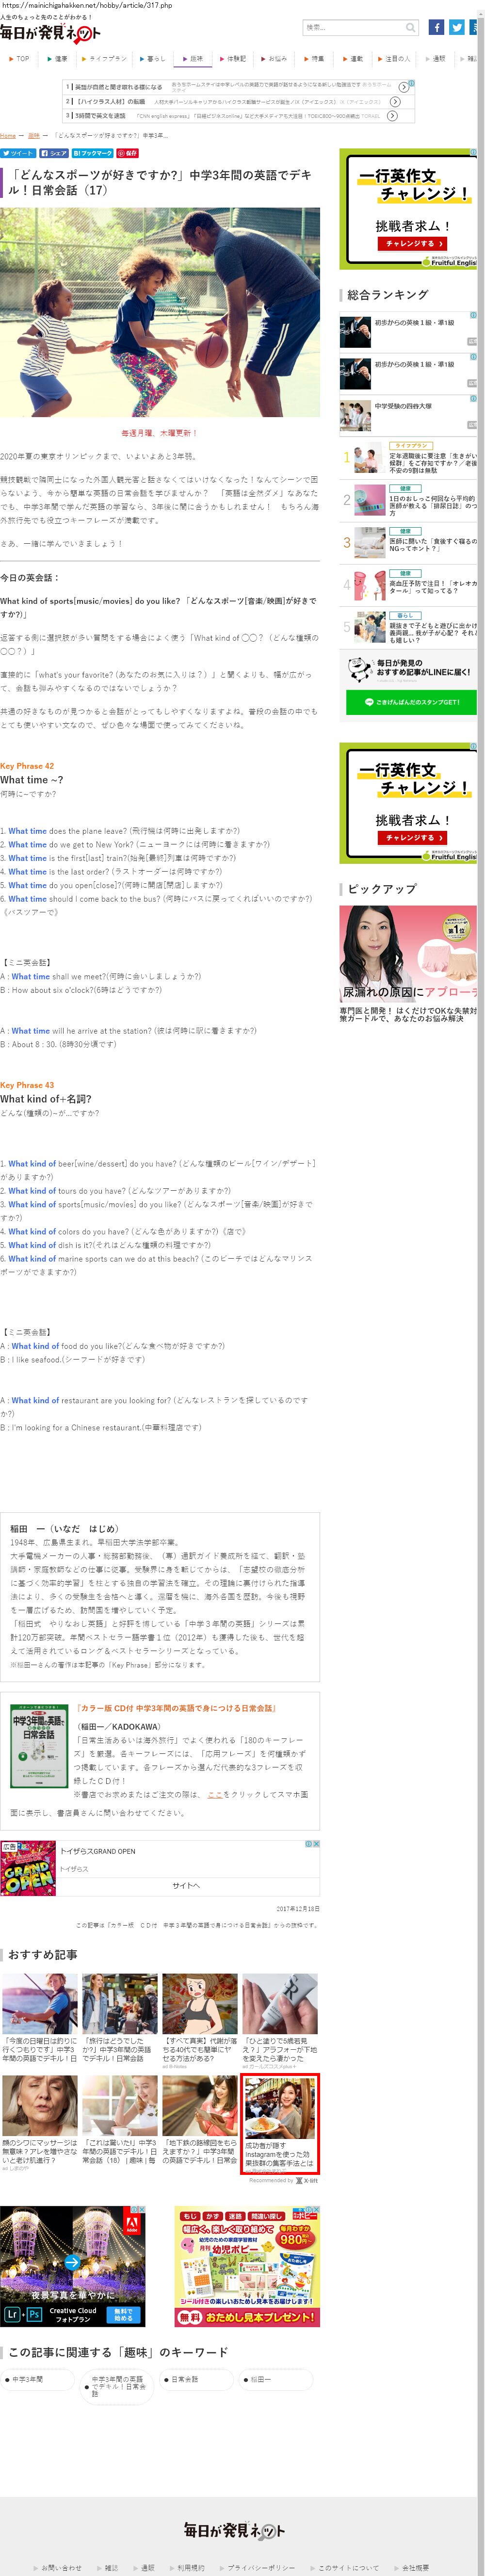Open the 趣味 menu item
Image resolution: width=485 pixels, height=2576 pixels.
click(x=193, y=59)
